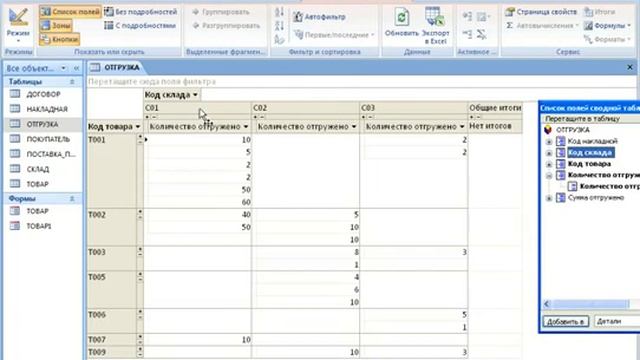Viewport: 640px width, 360px height.
Task: Open Страница свойств property sheet
Action: [541, 12]
